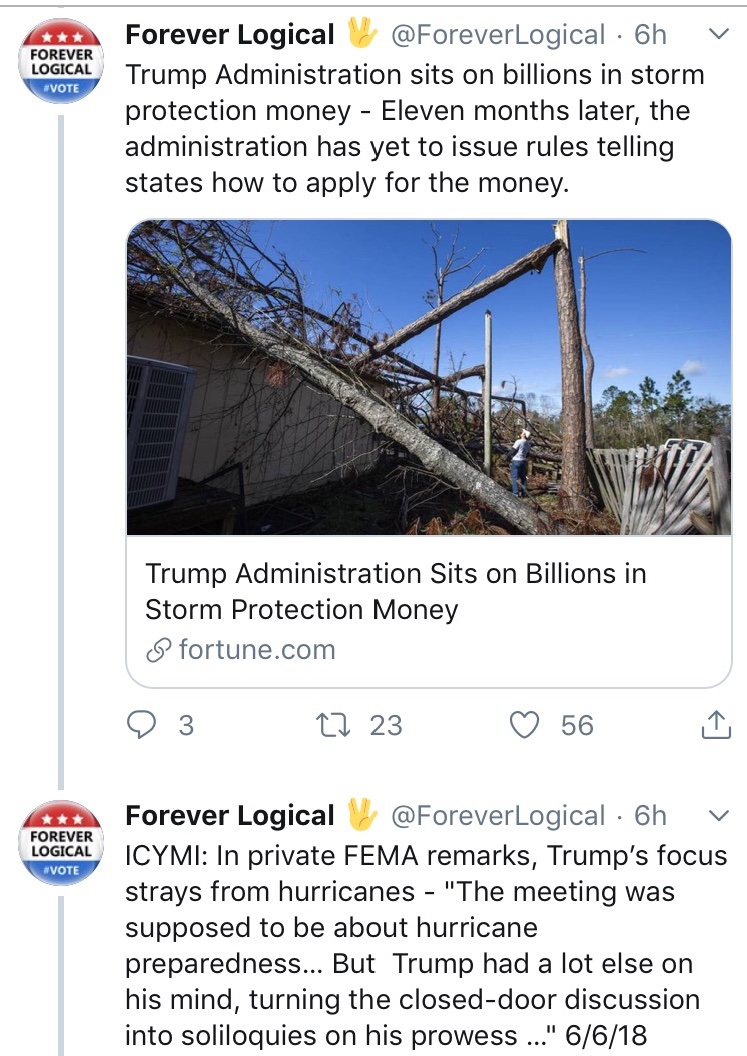The height and width of the screenshot is (1056, 747).
Task: Open the fortune.com link
Action: tap(256, 650)
